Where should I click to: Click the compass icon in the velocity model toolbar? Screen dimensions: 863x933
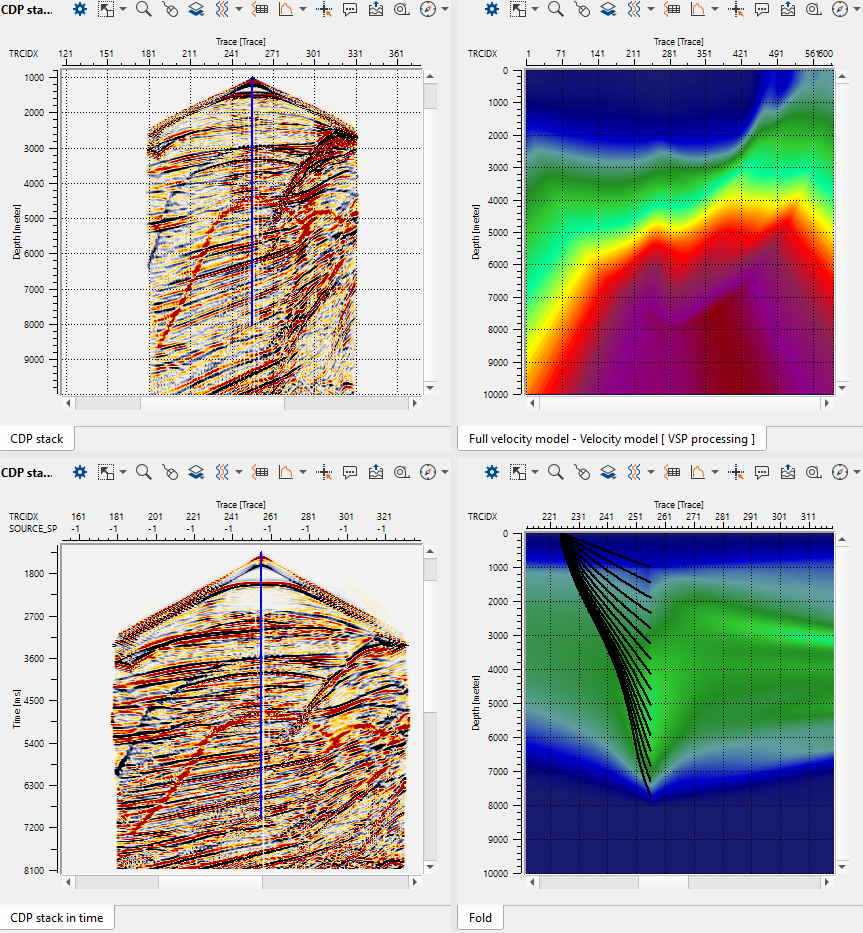(839, 10)
